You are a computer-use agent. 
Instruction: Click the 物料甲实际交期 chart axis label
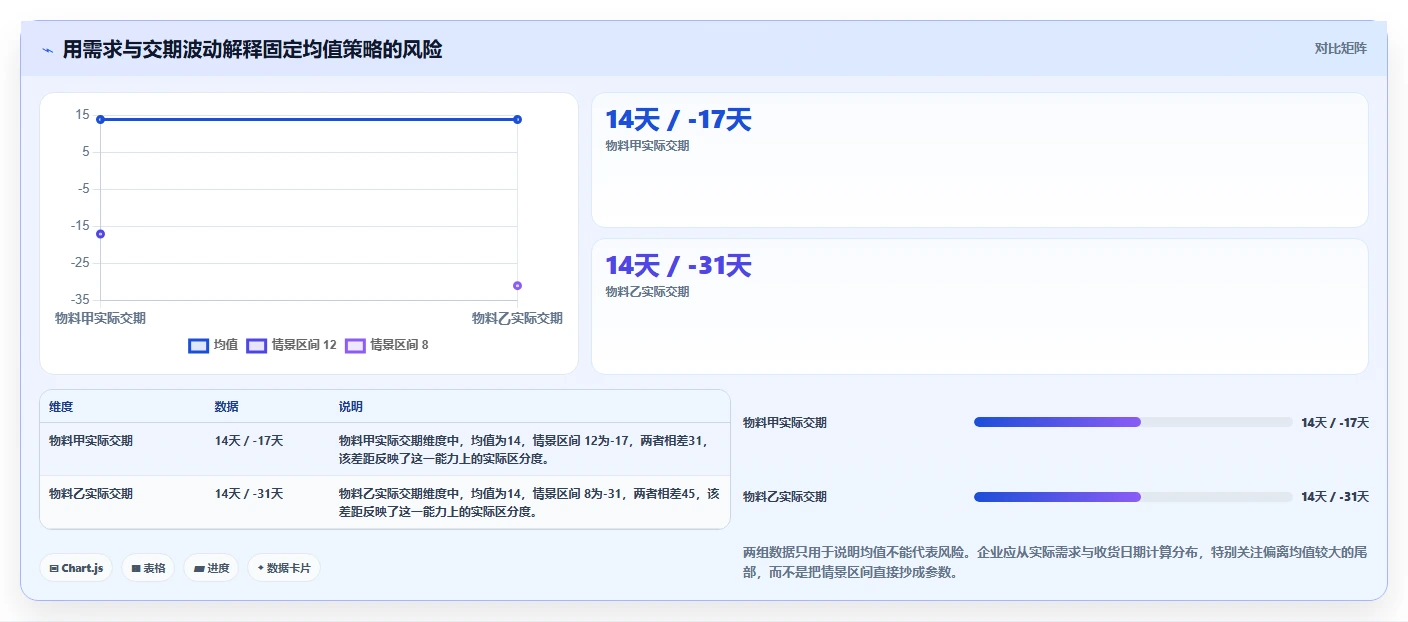tap(100, 318)
